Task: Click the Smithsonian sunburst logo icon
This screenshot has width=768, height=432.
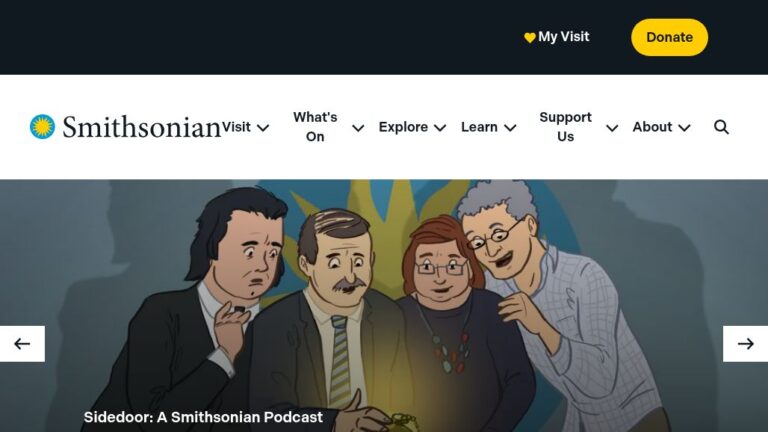Action: click(42, 127)
